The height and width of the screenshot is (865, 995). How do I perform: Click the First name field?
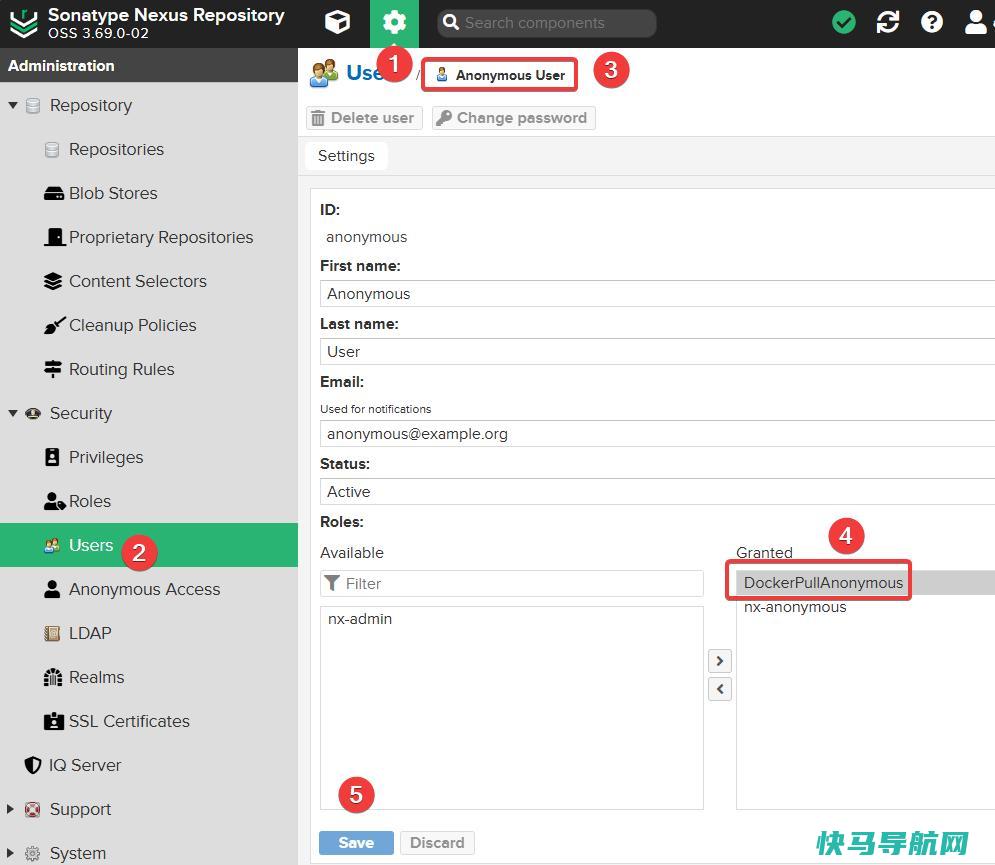(x=657, y=294)
